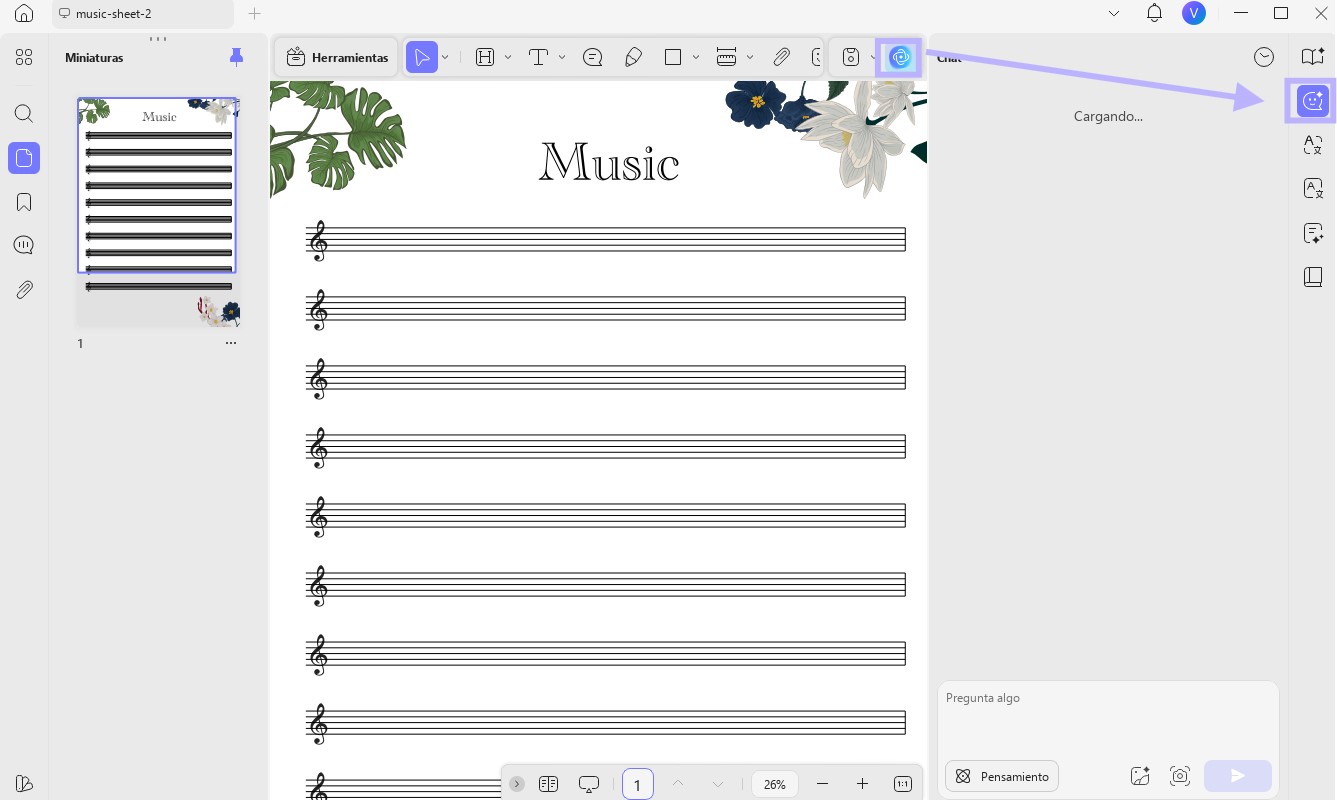Select the ruler measure tool
1337x800 pixels.
pyautogui.click(x=727, y=57)
